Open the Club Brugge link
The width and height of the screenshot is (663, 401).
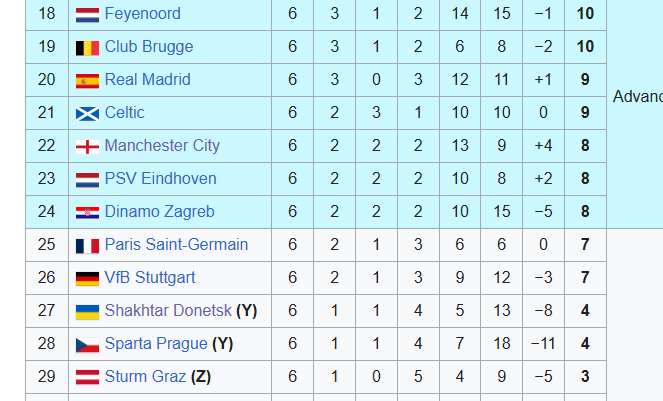pyautogui.click(x=149, y=47)
